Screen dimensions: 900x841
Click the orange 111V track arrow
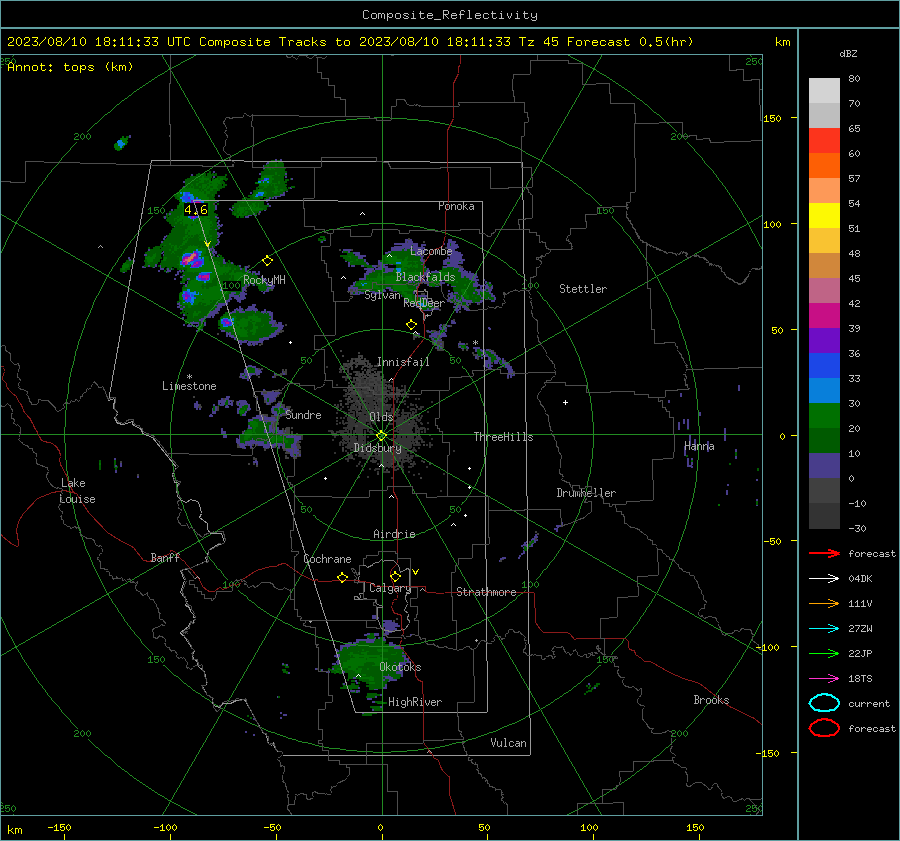tap(824, 603)
